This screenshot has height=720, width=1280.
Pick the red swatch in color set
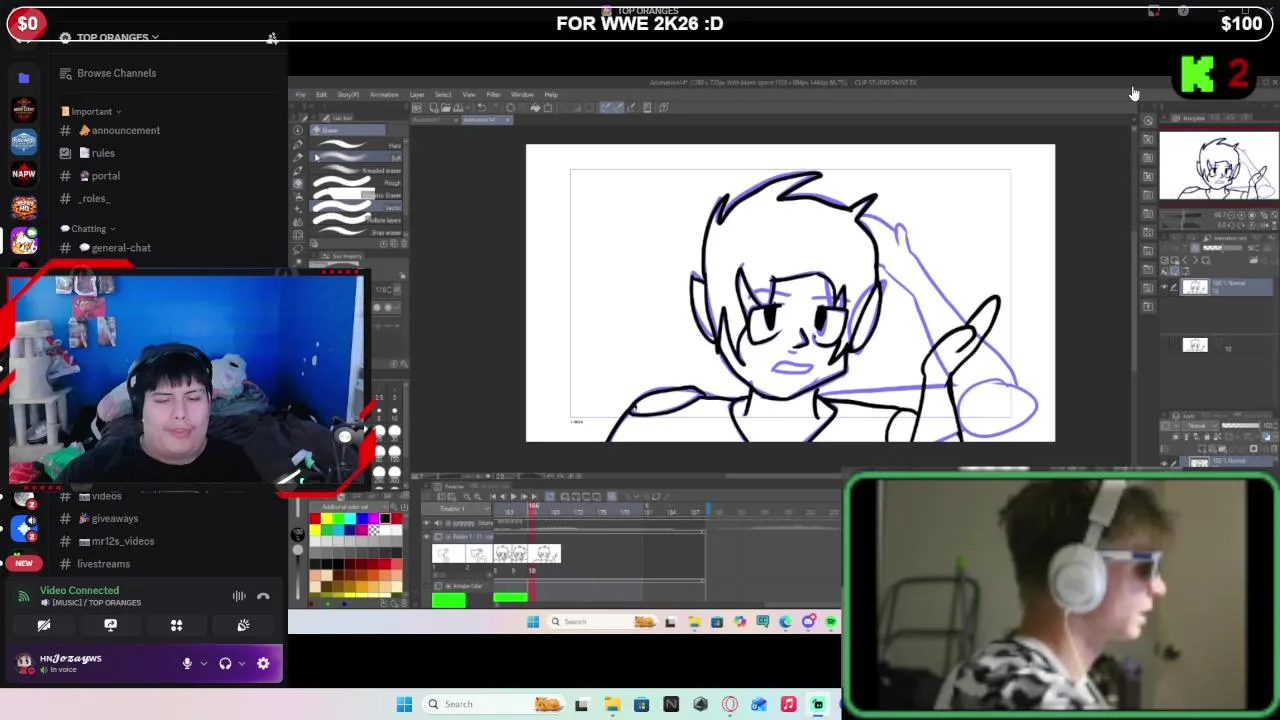click(x=314, y=519)
